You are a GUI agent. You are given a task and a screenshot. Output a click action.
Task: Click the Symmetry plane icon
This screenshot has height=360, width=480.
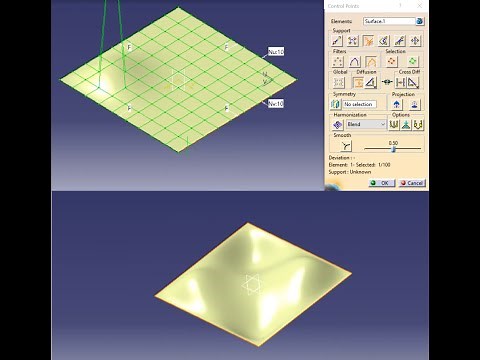coord(335,104)
